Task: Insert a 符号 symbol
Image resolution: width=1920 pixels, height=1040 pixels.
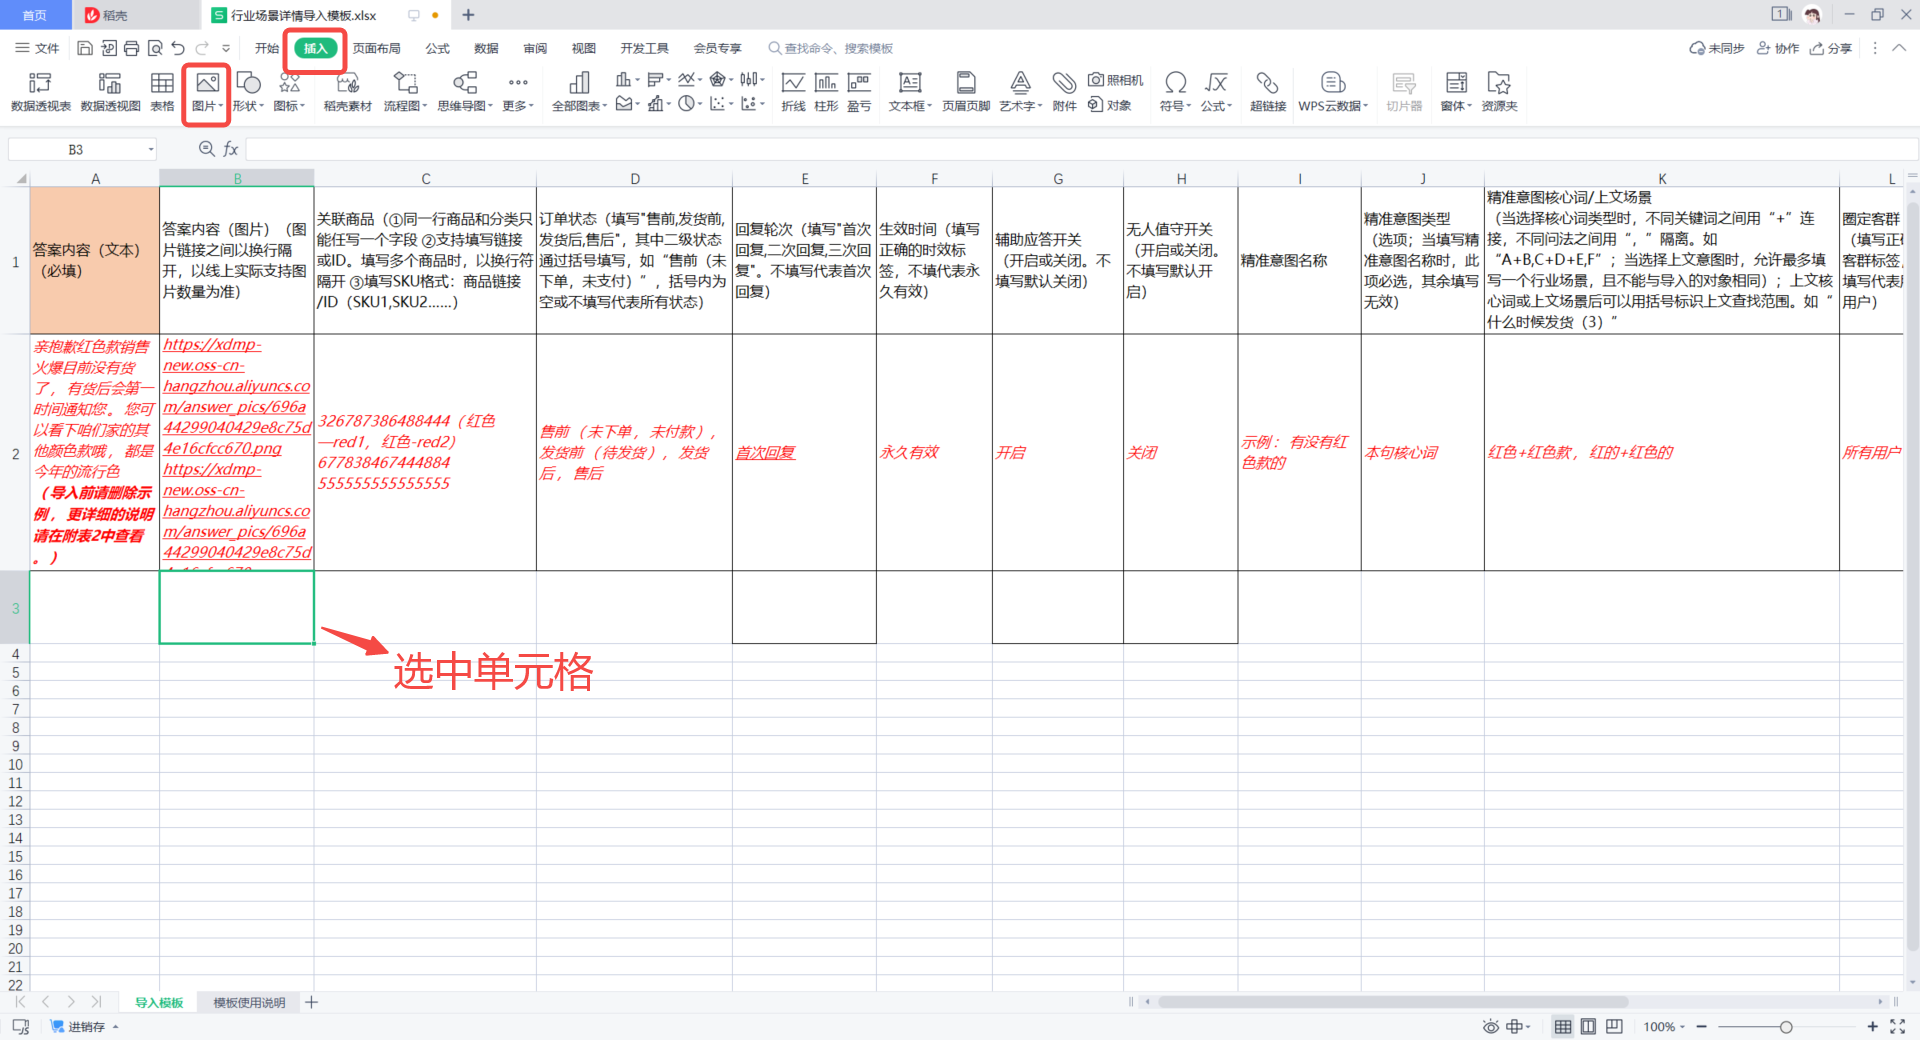Action: click(1176, 92)
